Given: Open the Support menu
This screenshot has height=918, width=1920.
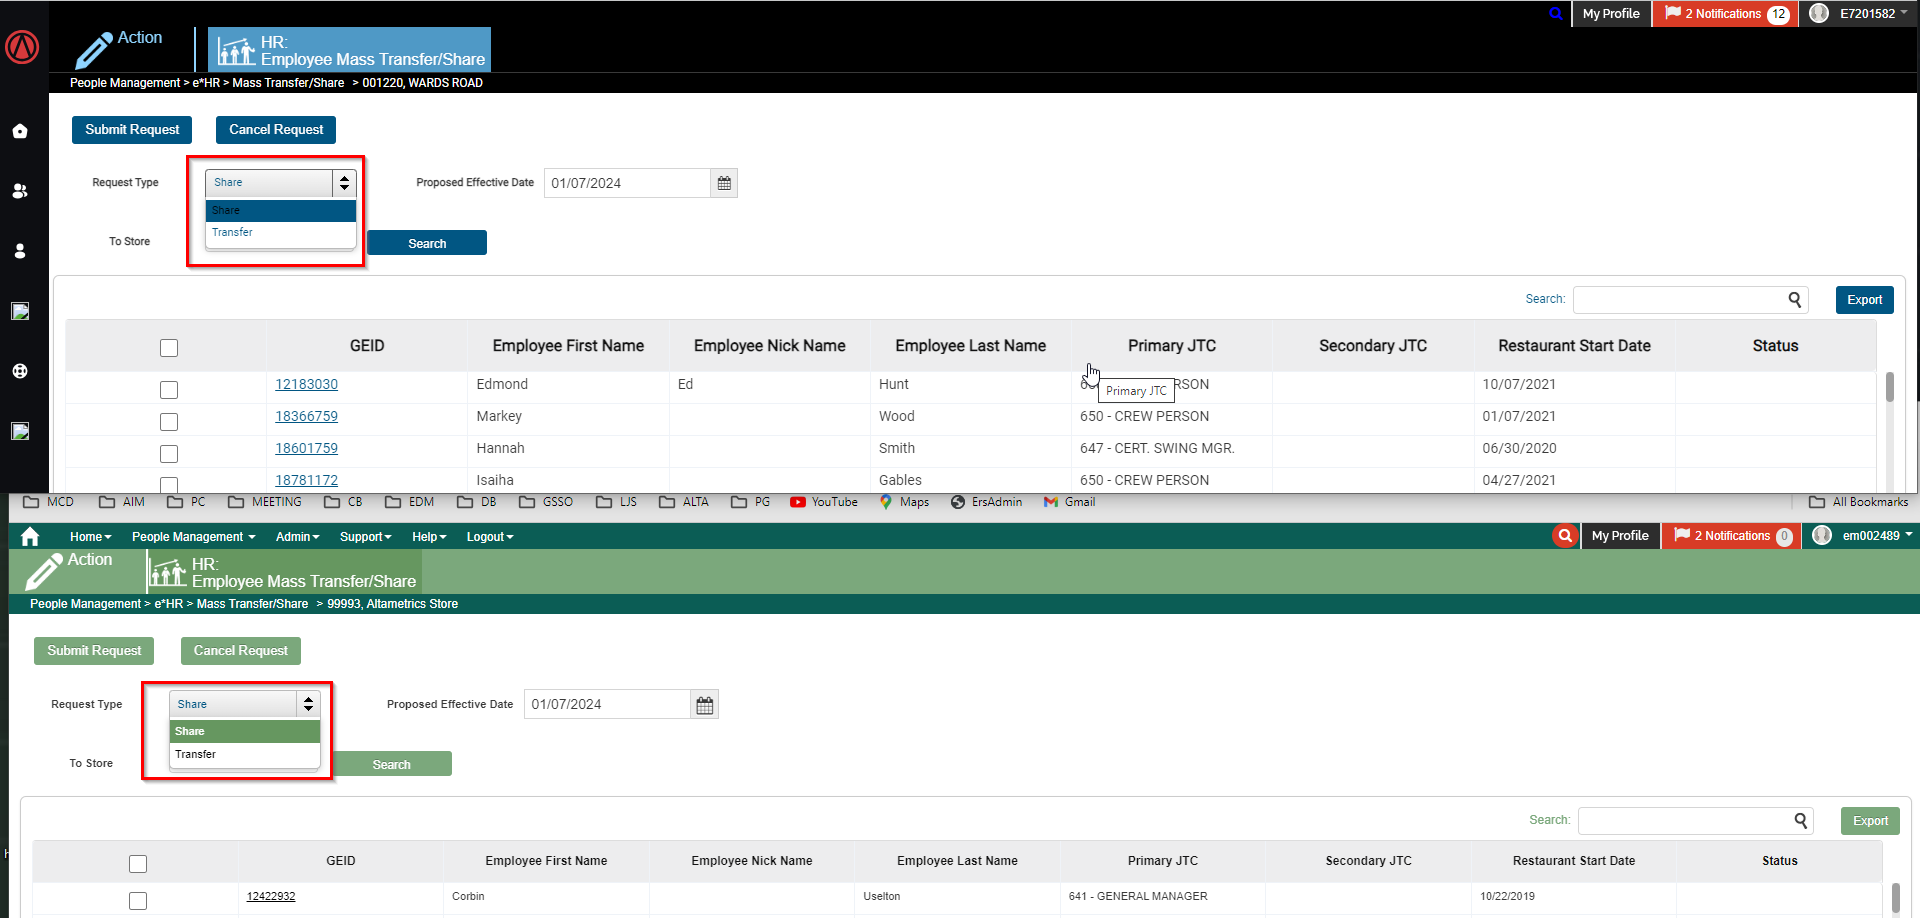Looking at the screenshot, I should coord(365,537).
